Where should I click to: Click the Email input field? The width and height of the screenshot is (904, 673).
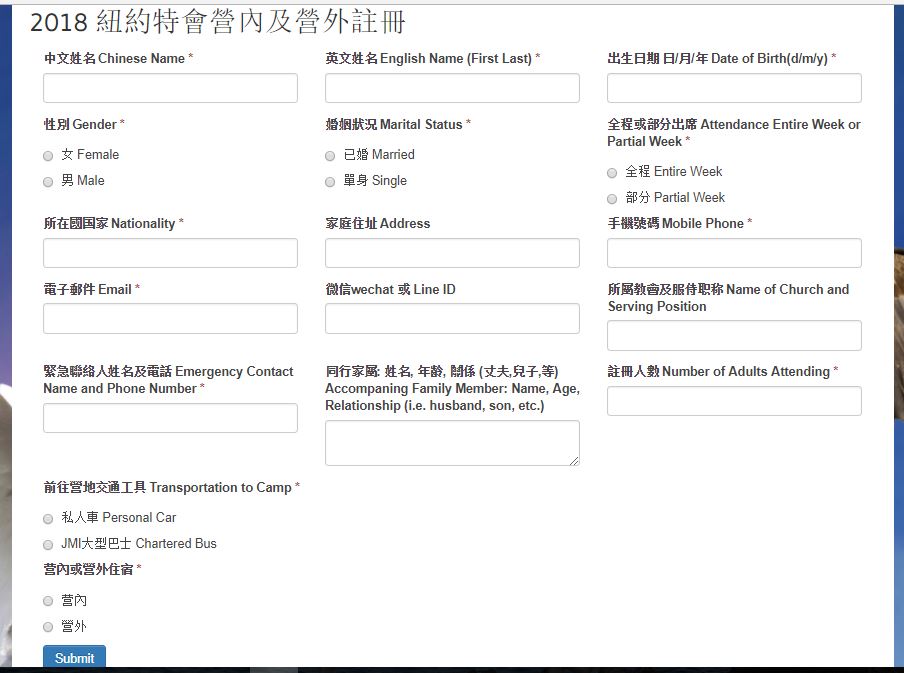(x=170, y=319)
